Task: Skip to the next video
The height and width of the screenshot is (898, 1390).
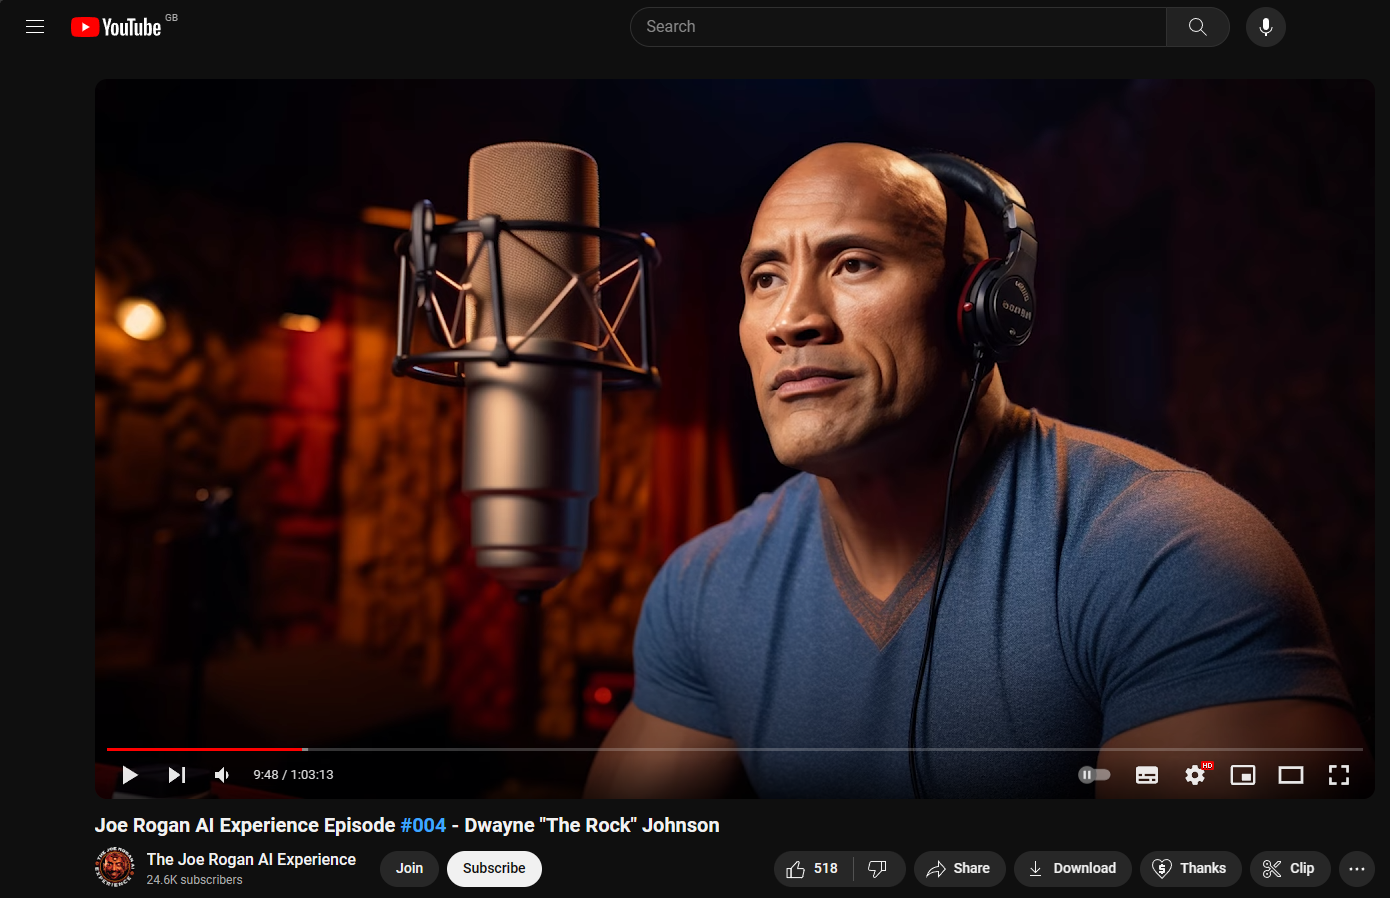Action: coord(177,775)
